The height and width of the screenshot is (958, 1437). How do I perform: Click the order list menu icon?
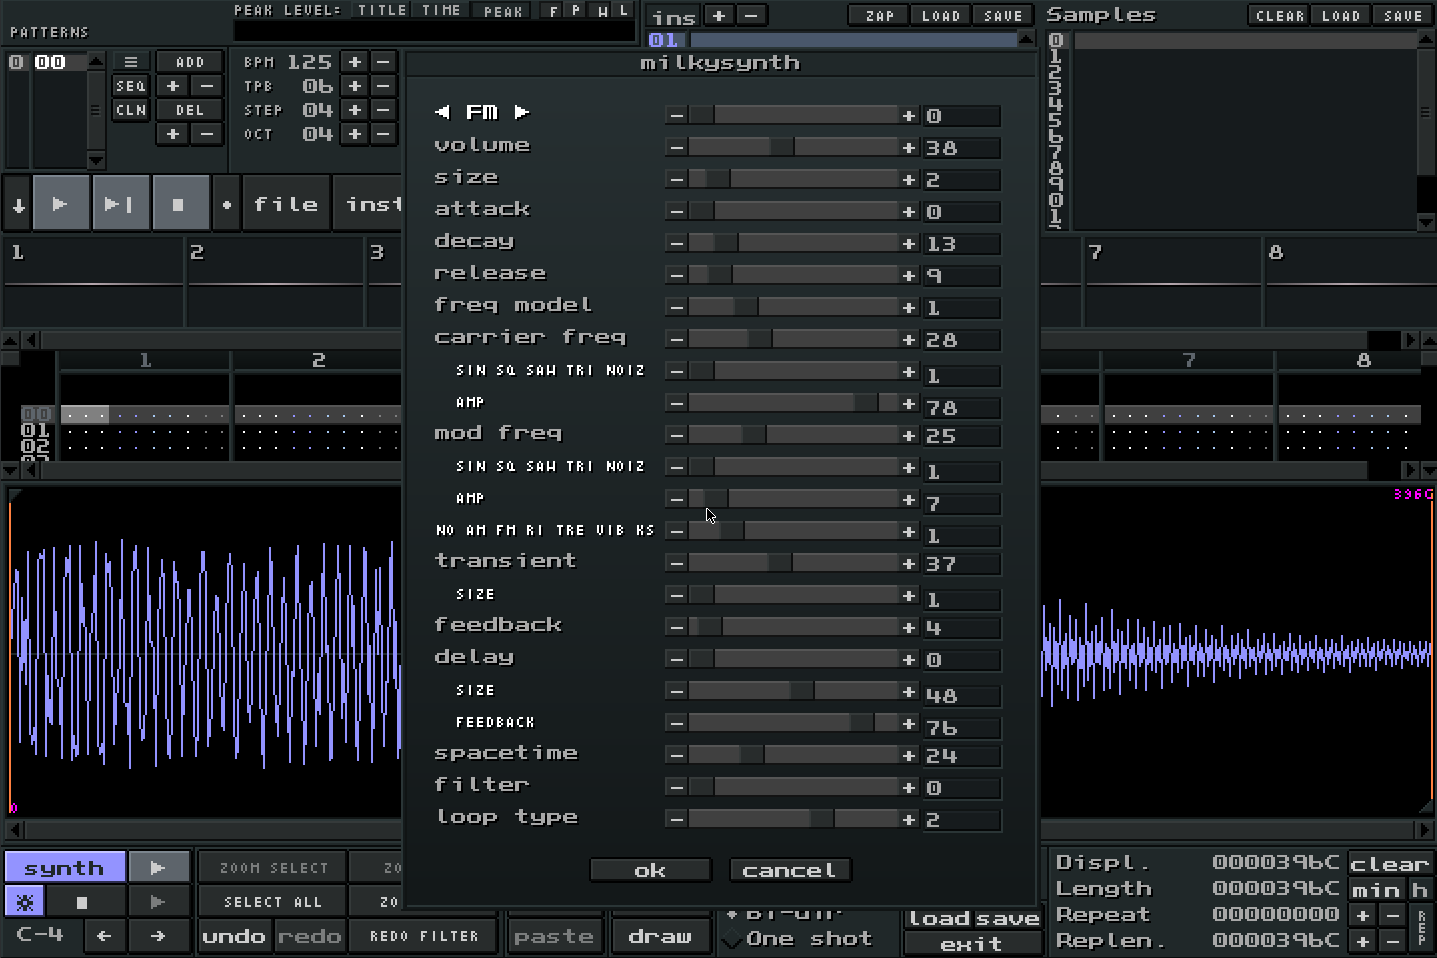point(130,62)
